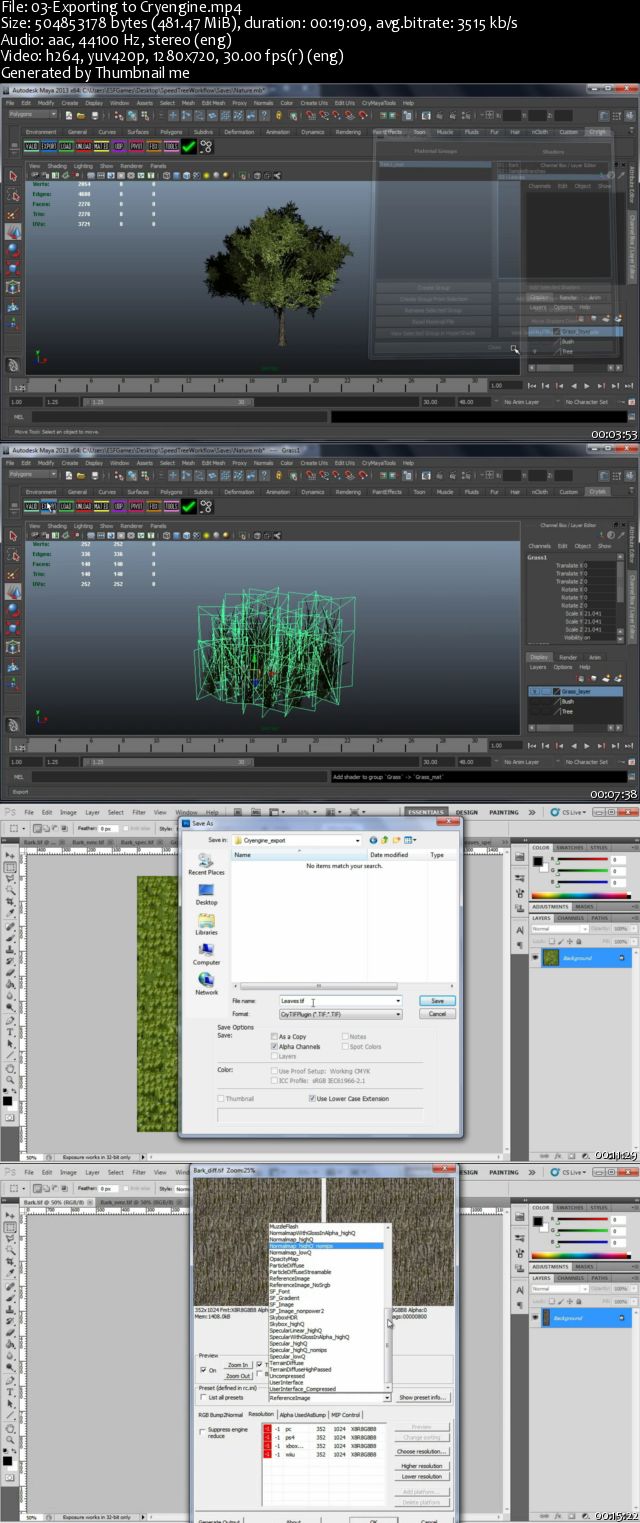Viewport: 640px width, 1523px height.
Task: Enable the List all presets checkbox
Action: click(x=203, y=1397)
